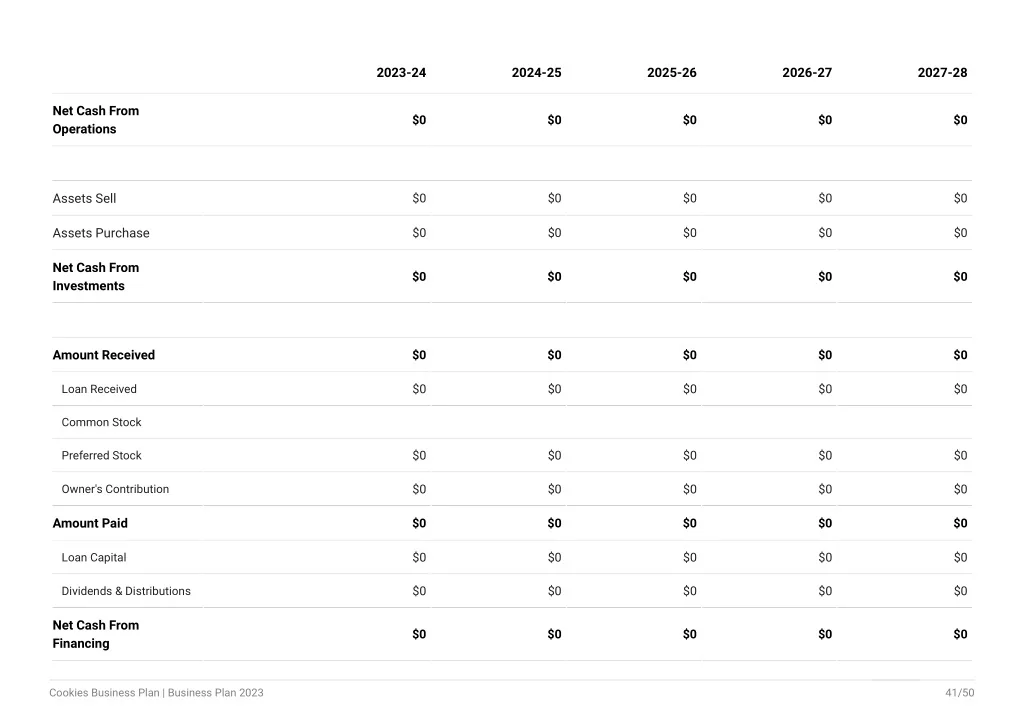Select the Loan Capital row label

point(94,558)
